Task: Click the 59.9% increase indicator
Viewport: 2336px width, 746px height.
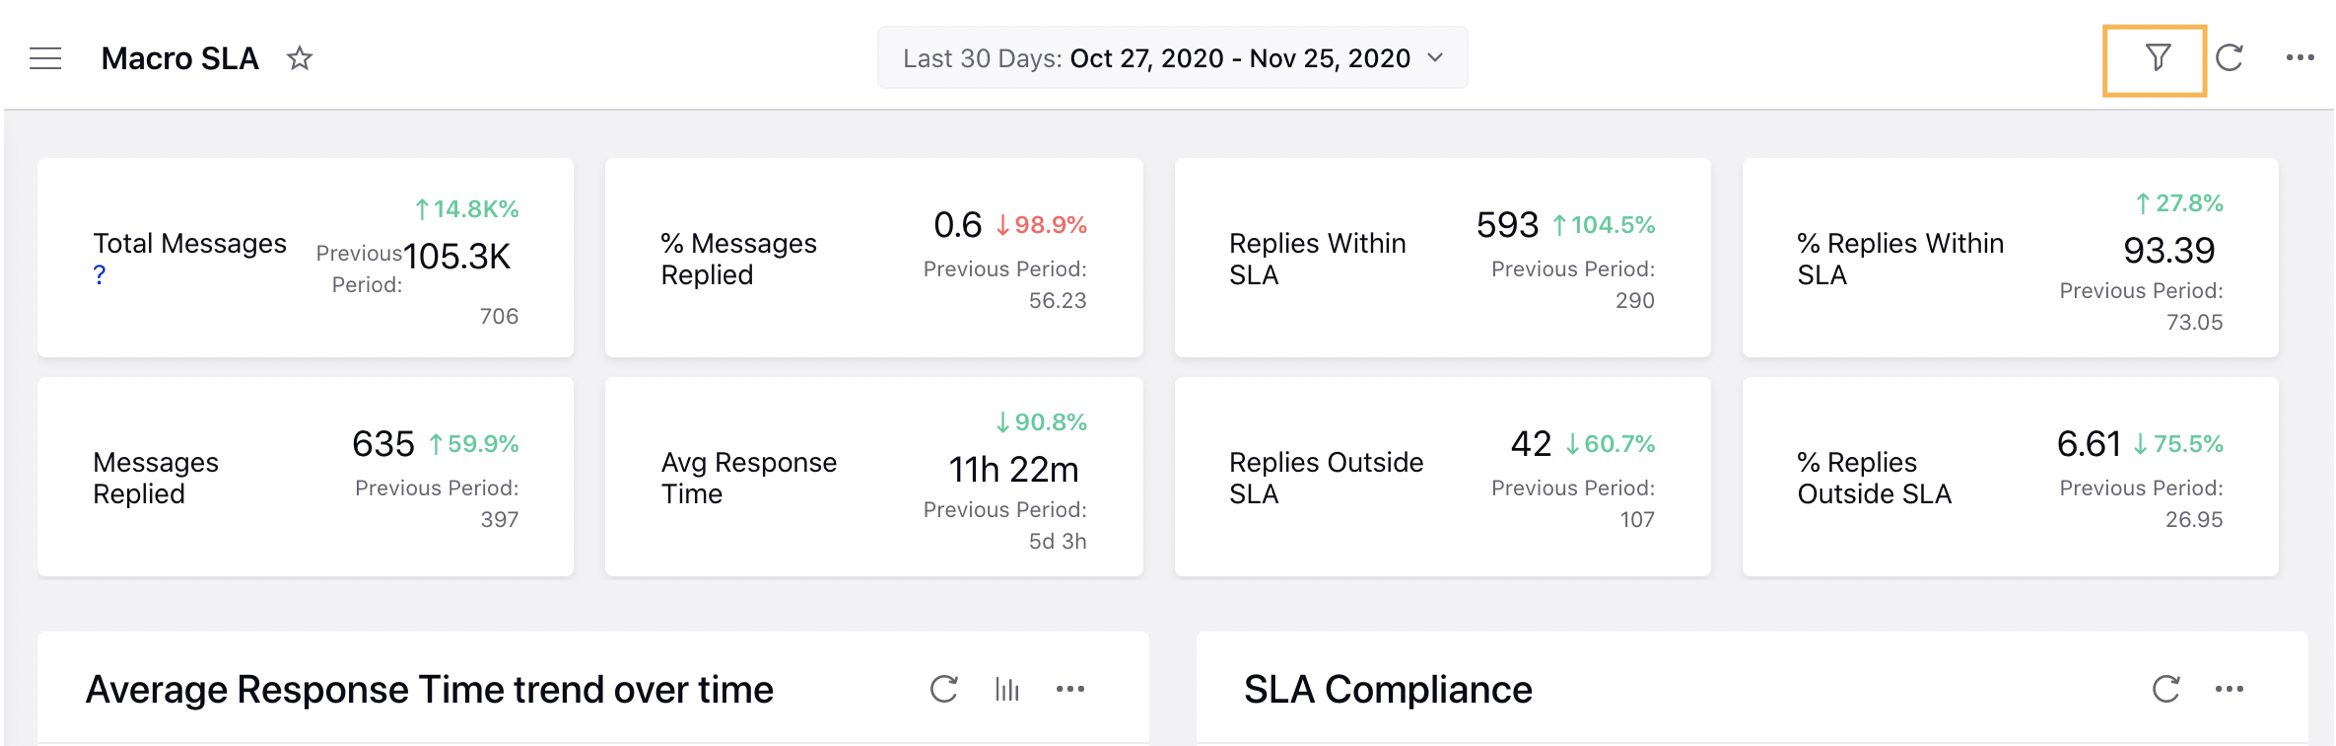Action: point(473,444)
